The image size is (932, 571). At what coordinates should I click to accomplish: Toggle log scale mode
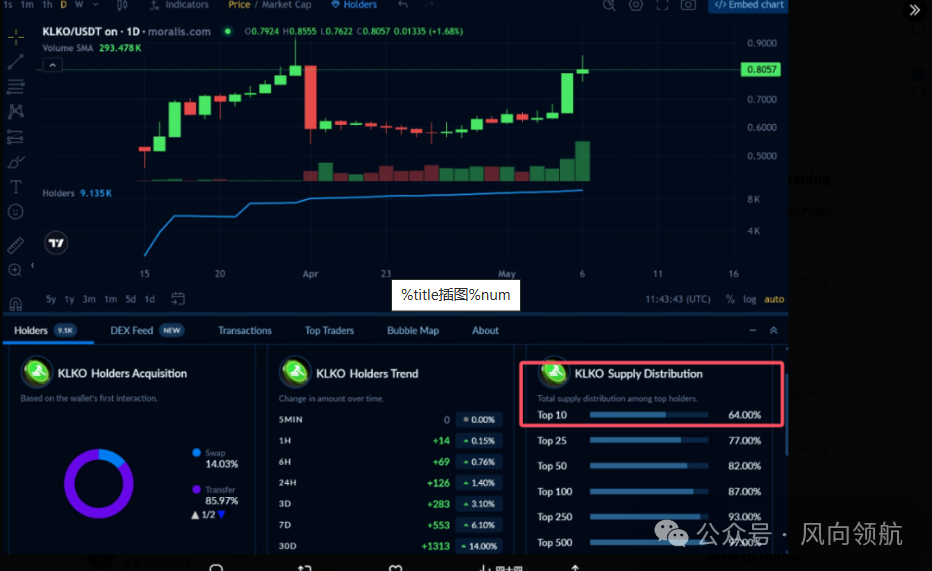(x=750, y=299)
